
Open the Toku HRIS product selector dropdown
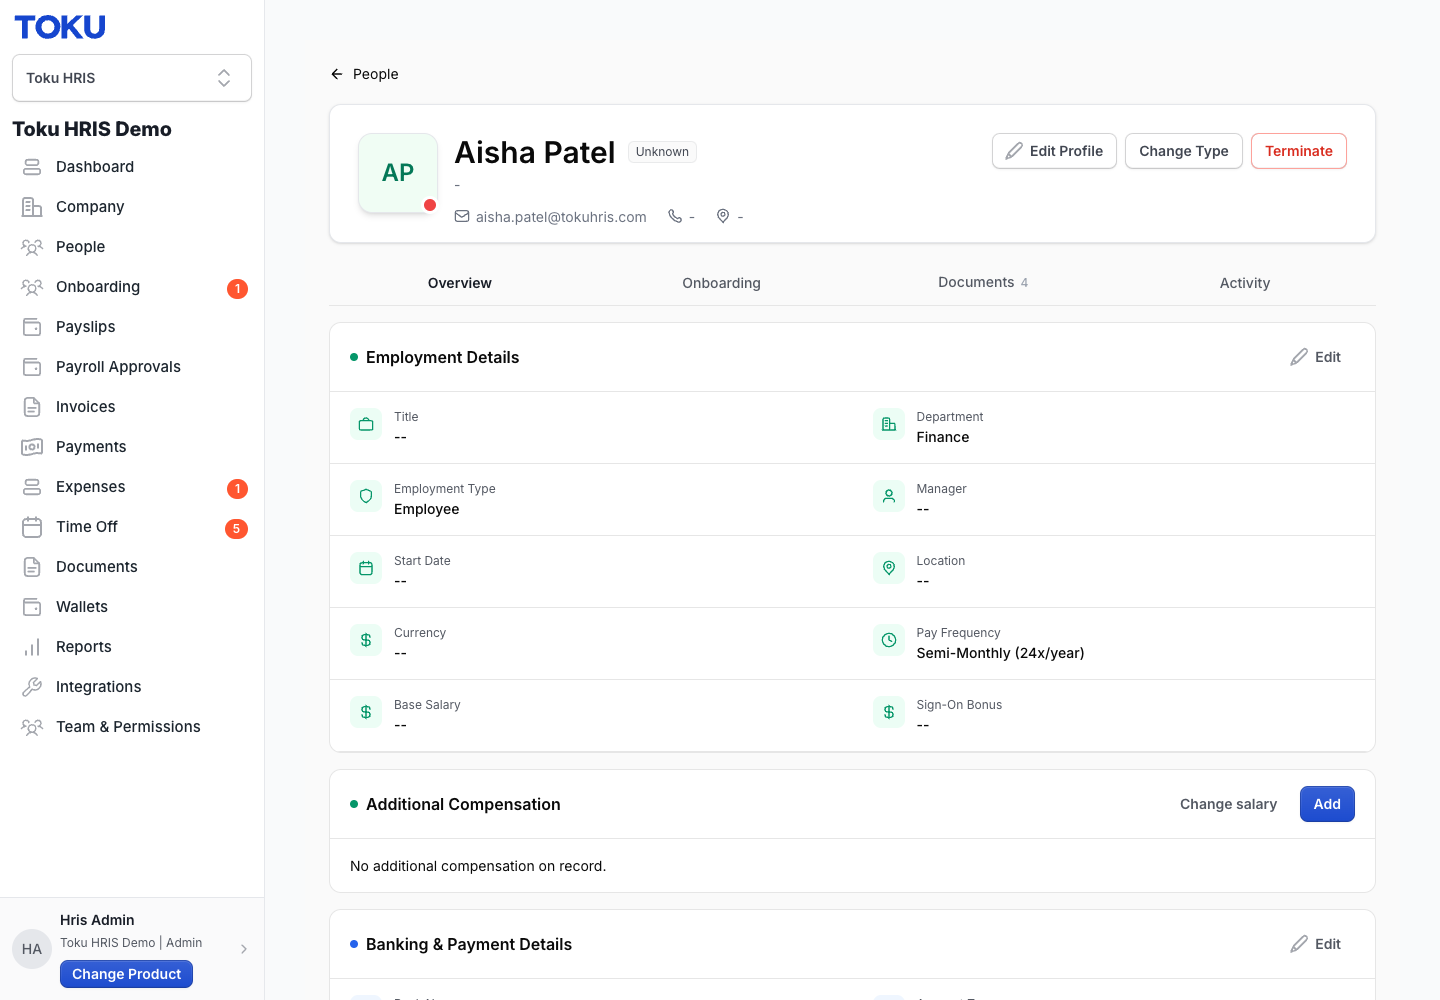132,78
